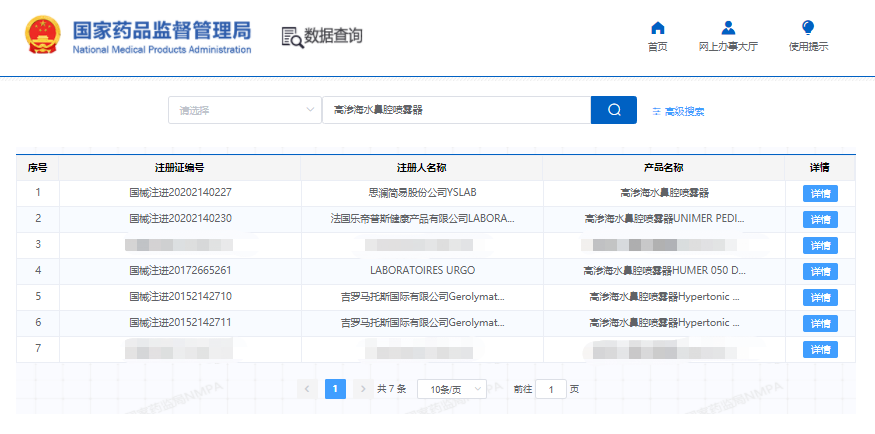
Task: Click the 共 7 条 total count text
Action: [x=391, y=389]
